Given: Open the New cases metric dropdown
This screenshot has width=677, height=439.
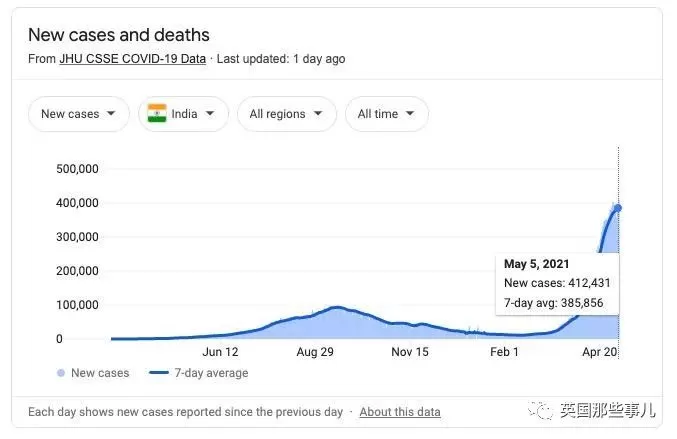Looking at the screenshot, I should (x=79, y=114).
